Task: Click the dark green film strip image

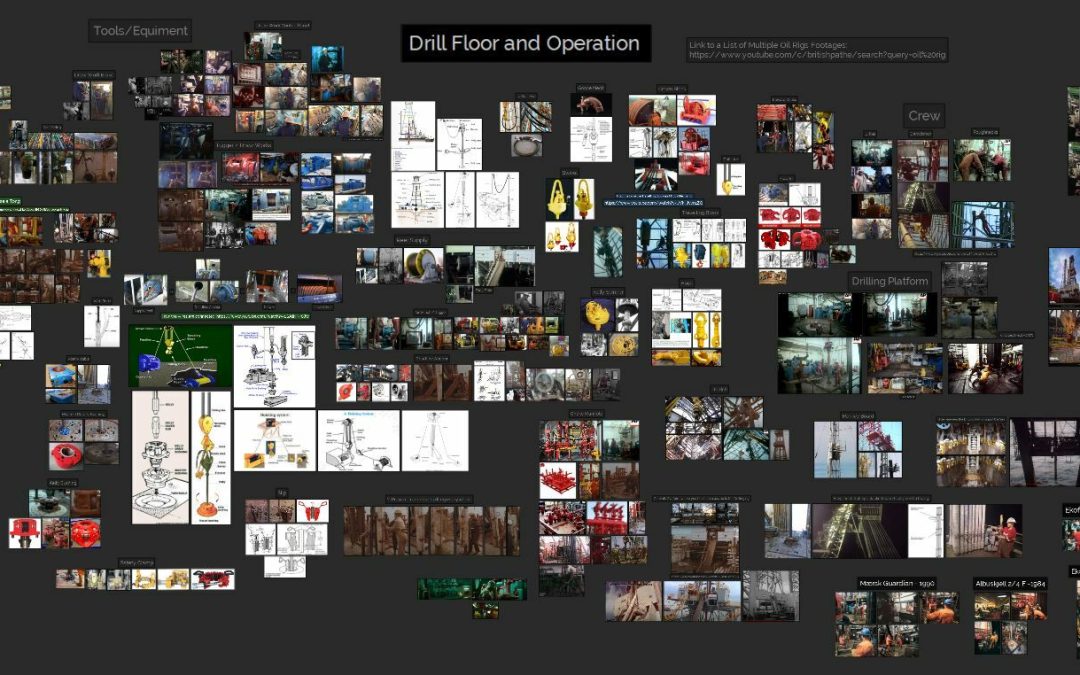Action: (471, 589)
